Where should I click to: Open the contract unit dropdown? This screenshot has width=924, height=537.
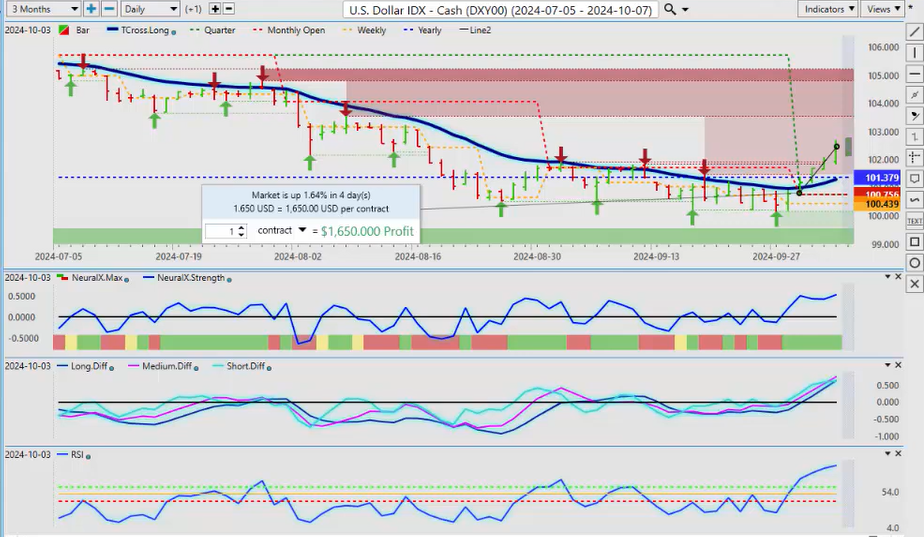click(x=302, y=230)
